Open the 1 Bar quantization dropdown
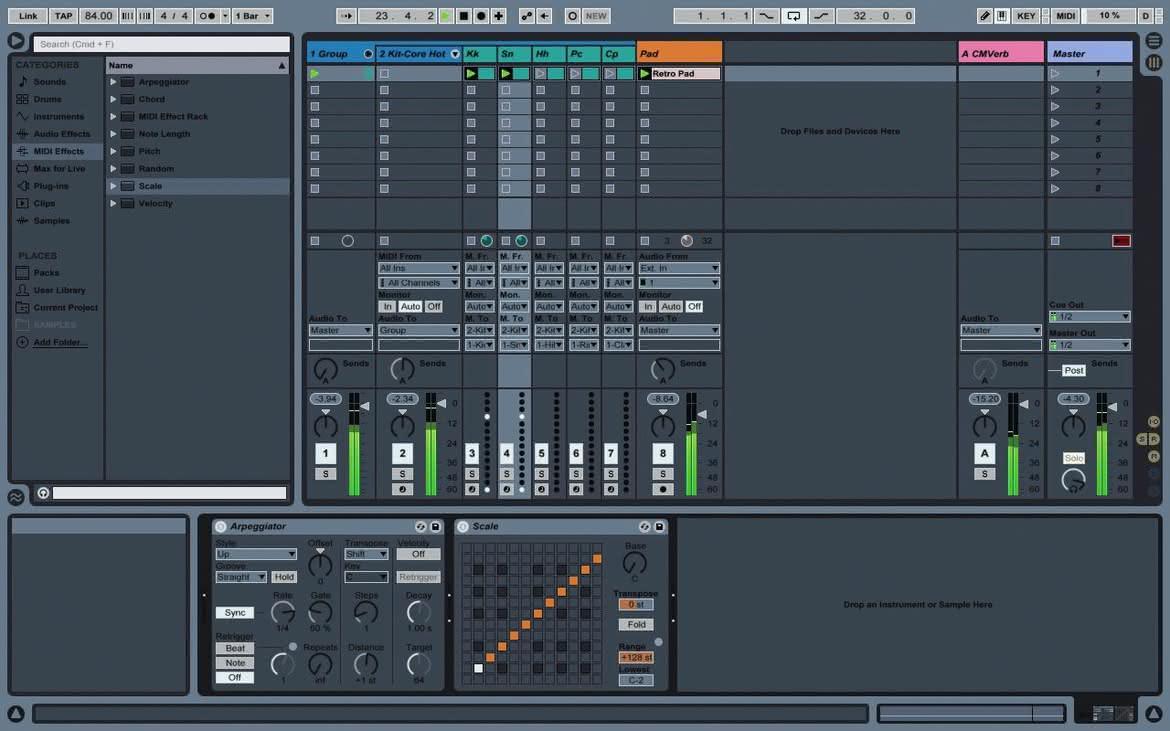Image resolution: width=1170 pixels, height=731 pixels. tap(252, 16)
